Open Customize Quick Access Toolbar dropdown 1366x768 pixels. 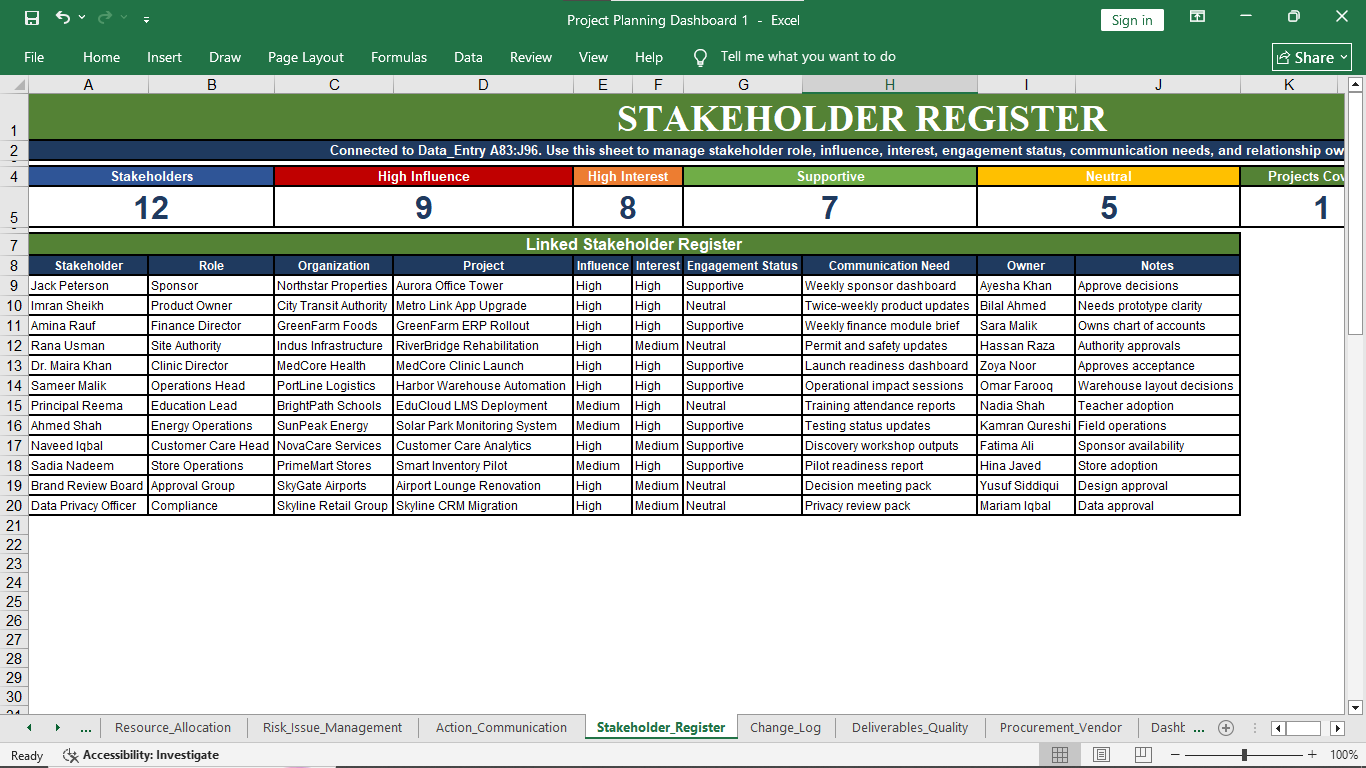[147, 19]
